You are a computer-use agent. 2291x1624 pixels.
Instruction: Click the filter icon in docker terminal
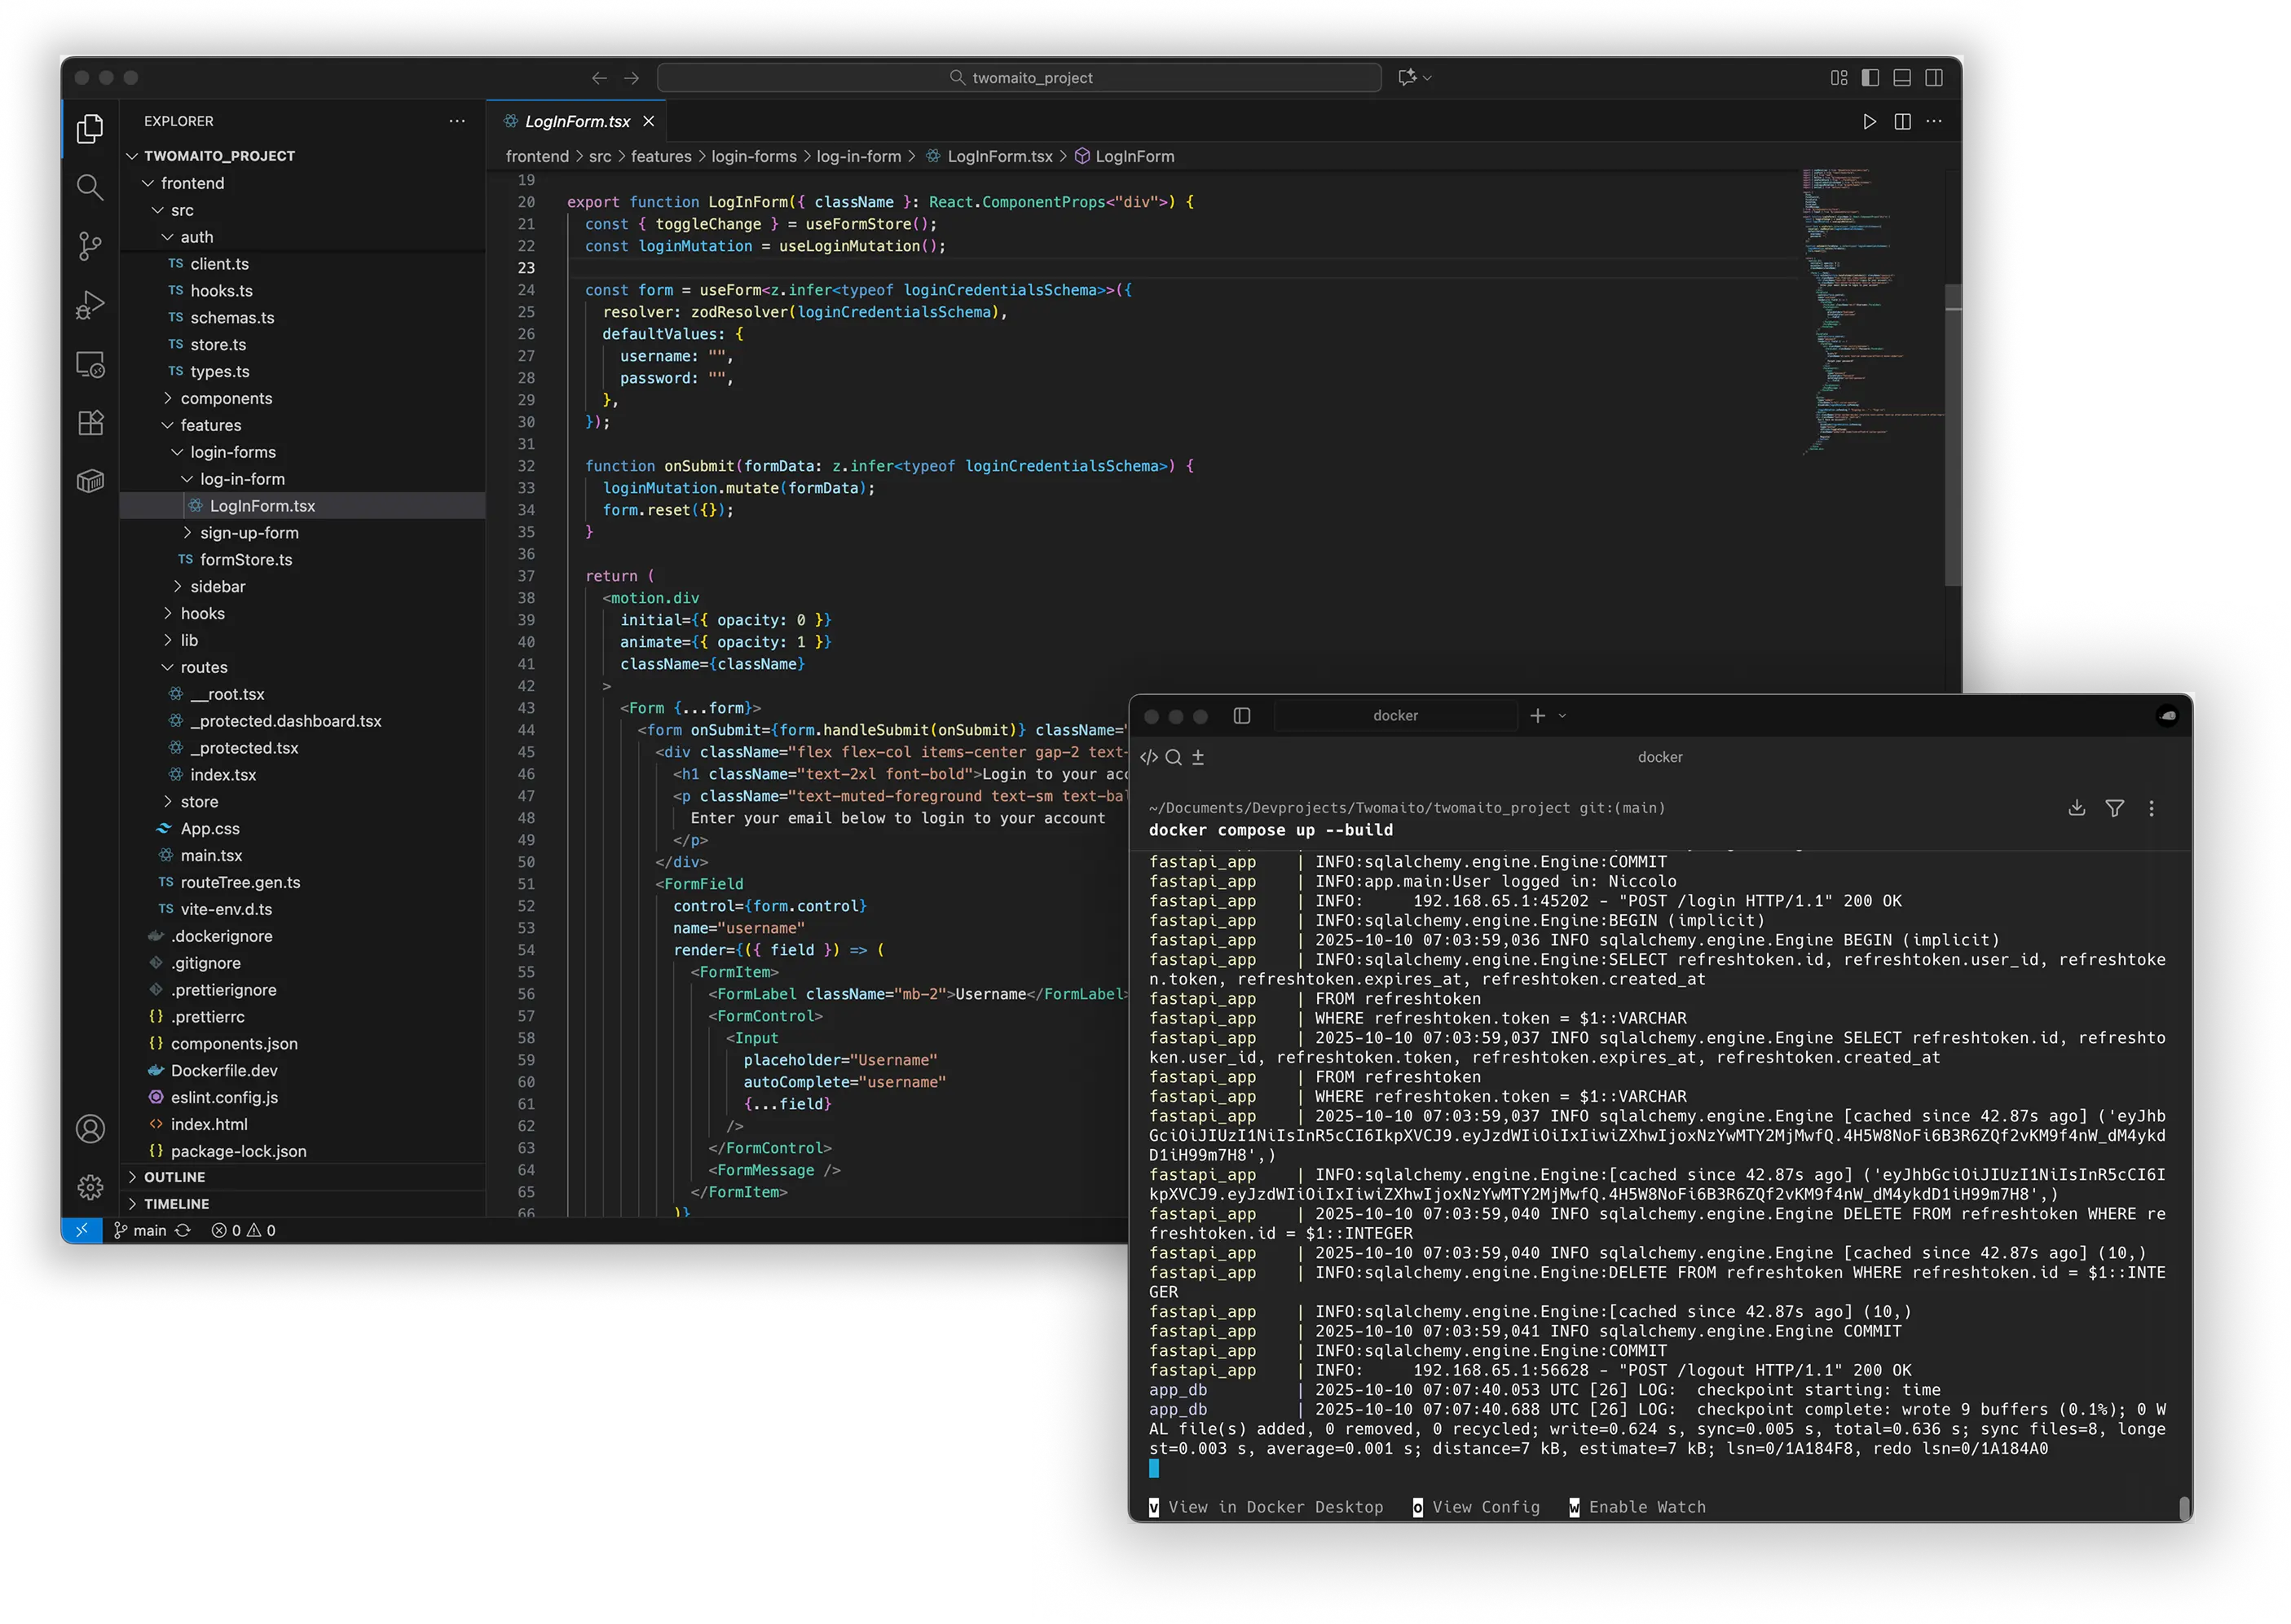tap(2114, 808)
